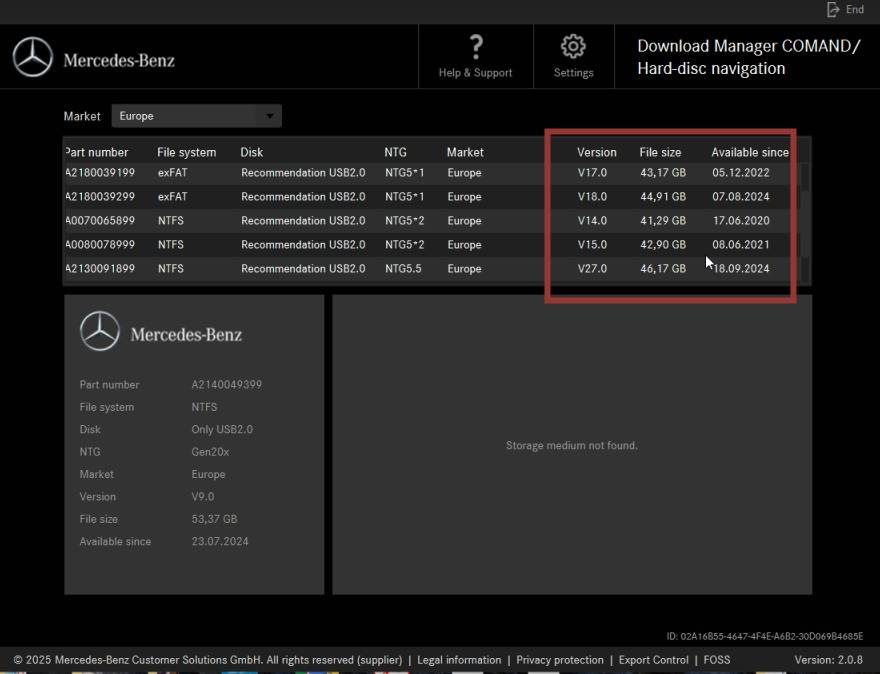Image resolution: width=880 pixels, height=674 pixels.
Task: Click details part number A2140049399
Action: [227, 384]
